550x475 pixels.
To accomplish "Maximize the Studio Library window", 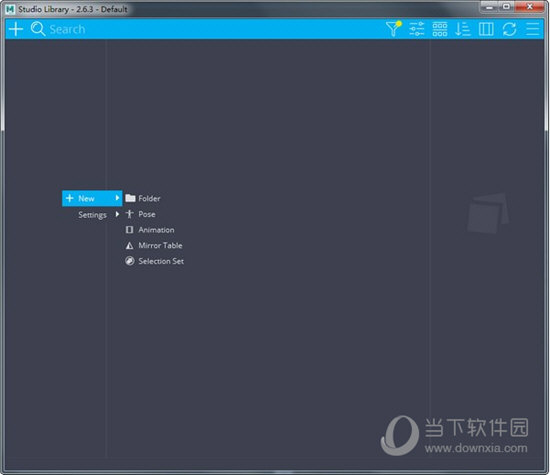I will pos(507,7).
